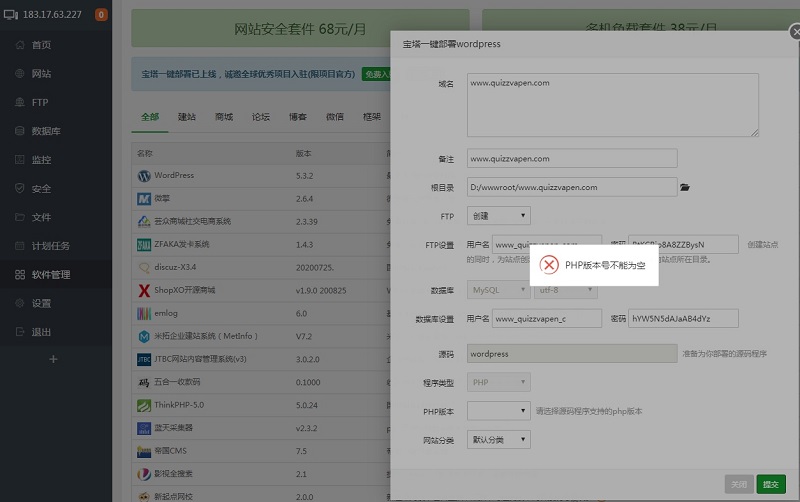Click the MetInfo app icon
Viewport: 800px width, 502px height.
[144, 336]
